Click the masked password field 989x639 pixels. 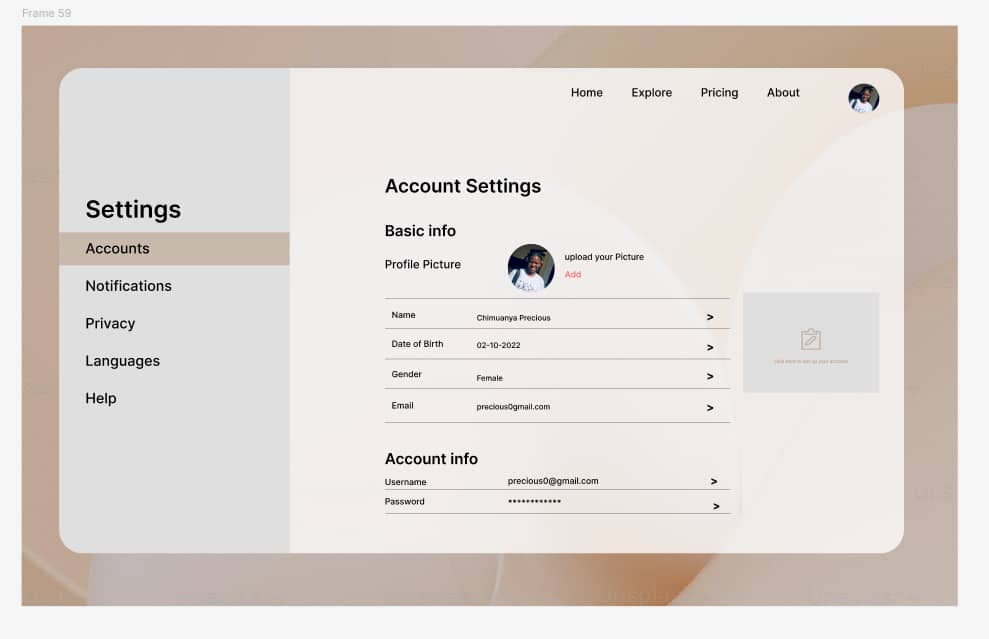point(534,501)
